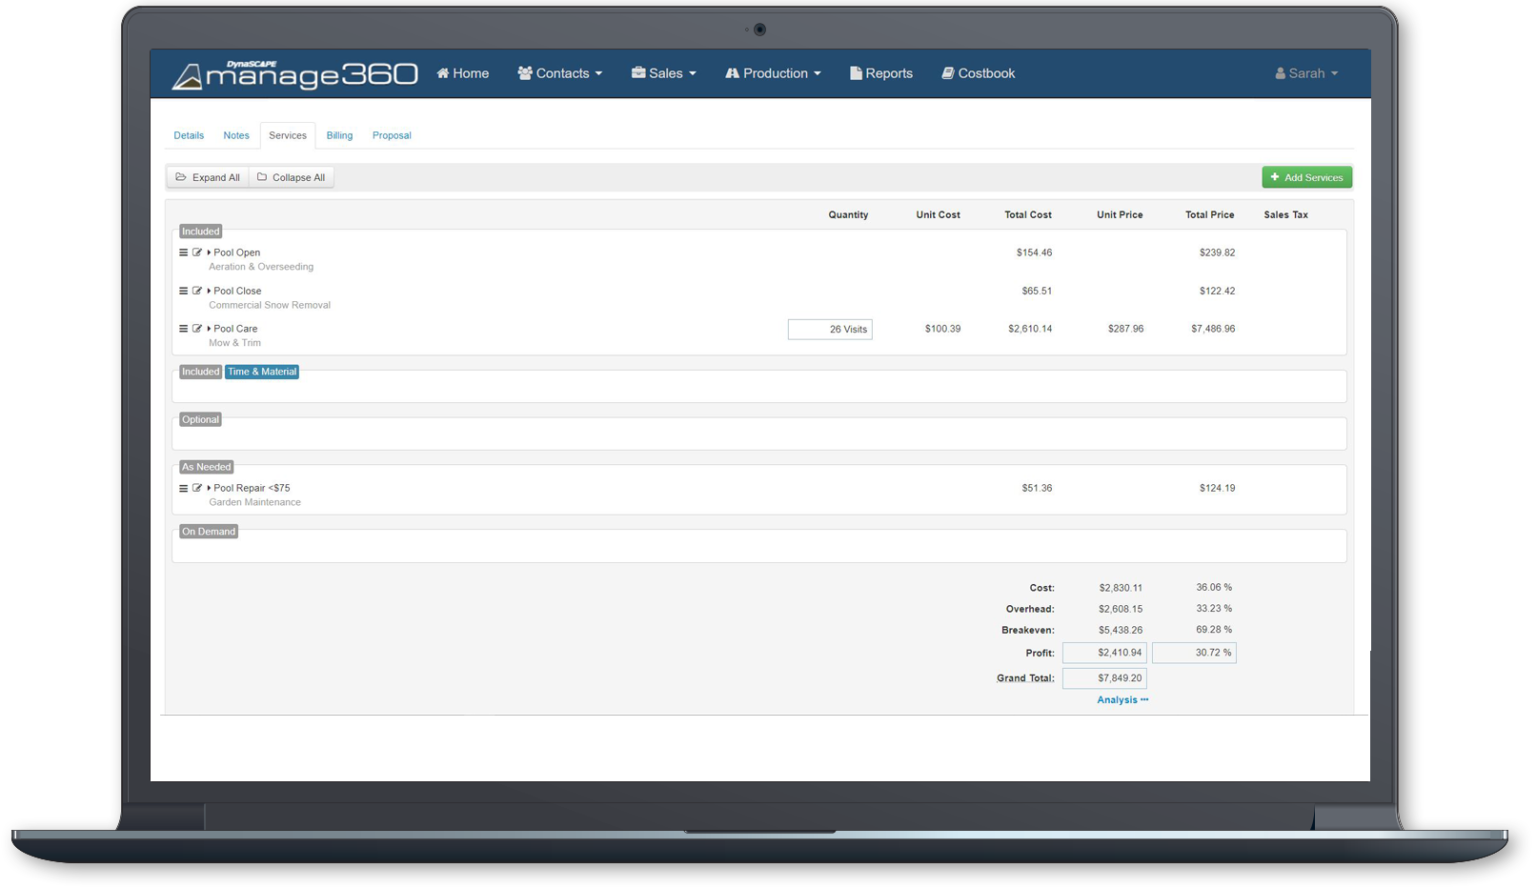Click the edit icon beside Pool Care
1536x888 pixels.
click(x=197, y=329)
